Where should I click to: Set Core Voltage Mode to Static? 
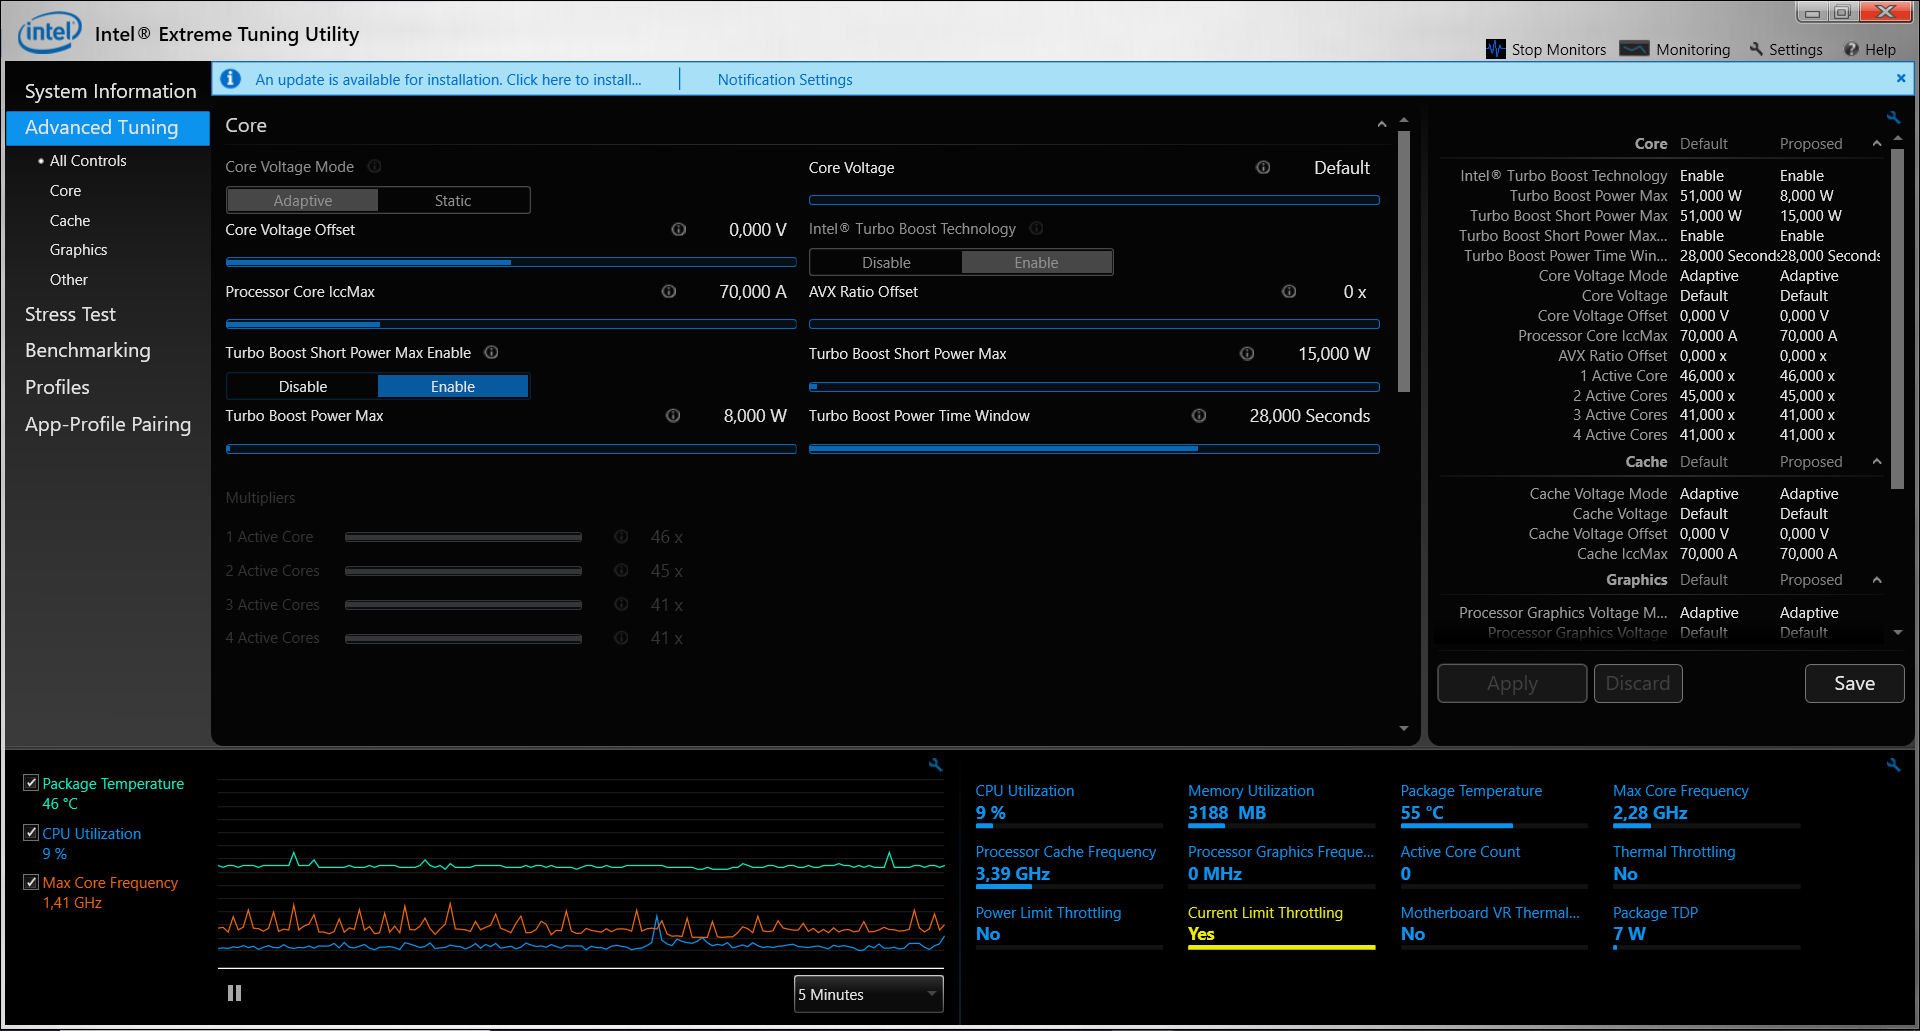(453, 200)
